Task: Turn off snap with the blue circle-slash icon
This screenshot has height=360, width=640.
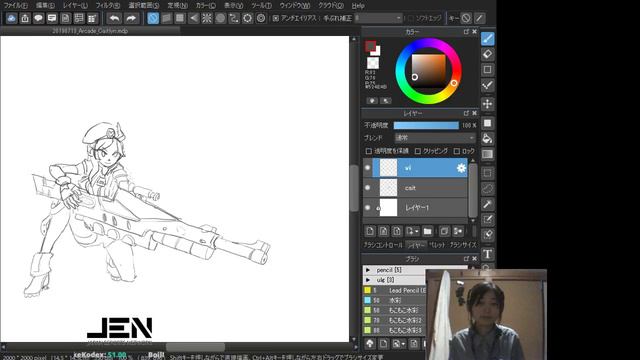Action: (x=153, y=18)
